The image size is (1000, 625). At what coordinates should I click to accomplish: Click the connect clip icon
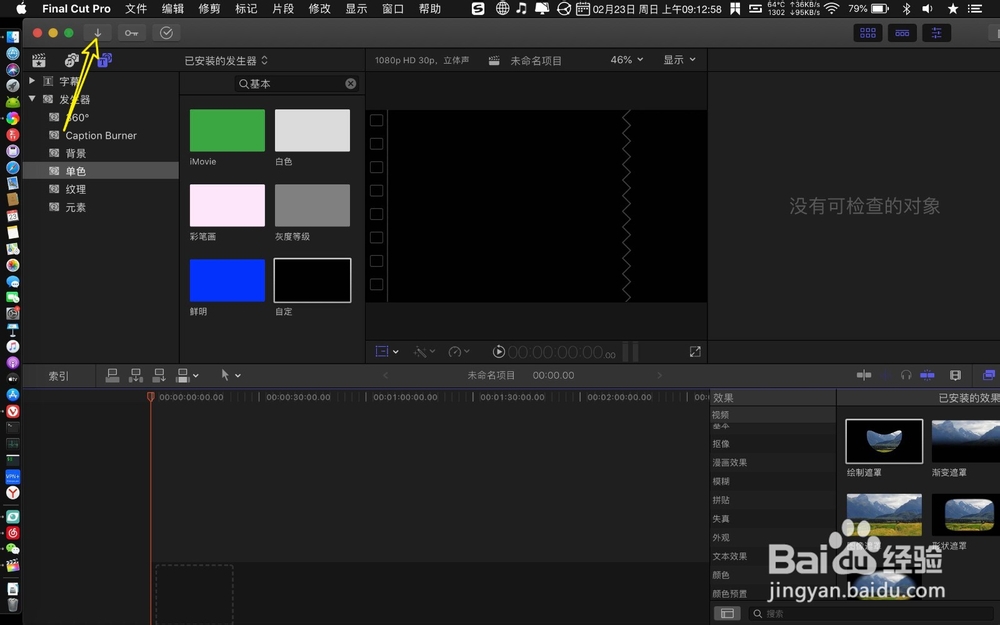point(112,375)
